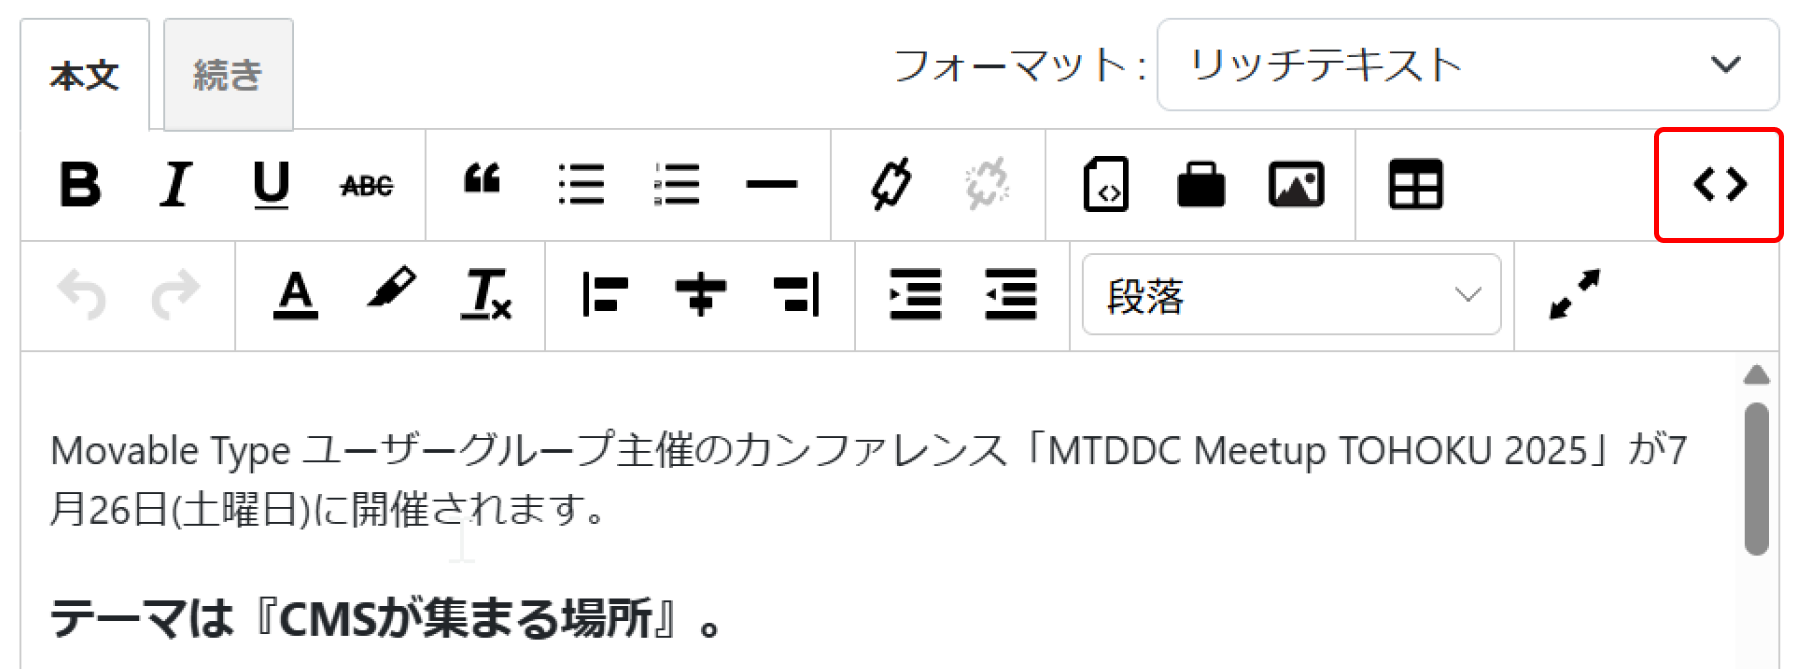Insert a link with chain icon
This screenshot has height=669, width=1800.
pyautogui.click(x=891, y=185)
